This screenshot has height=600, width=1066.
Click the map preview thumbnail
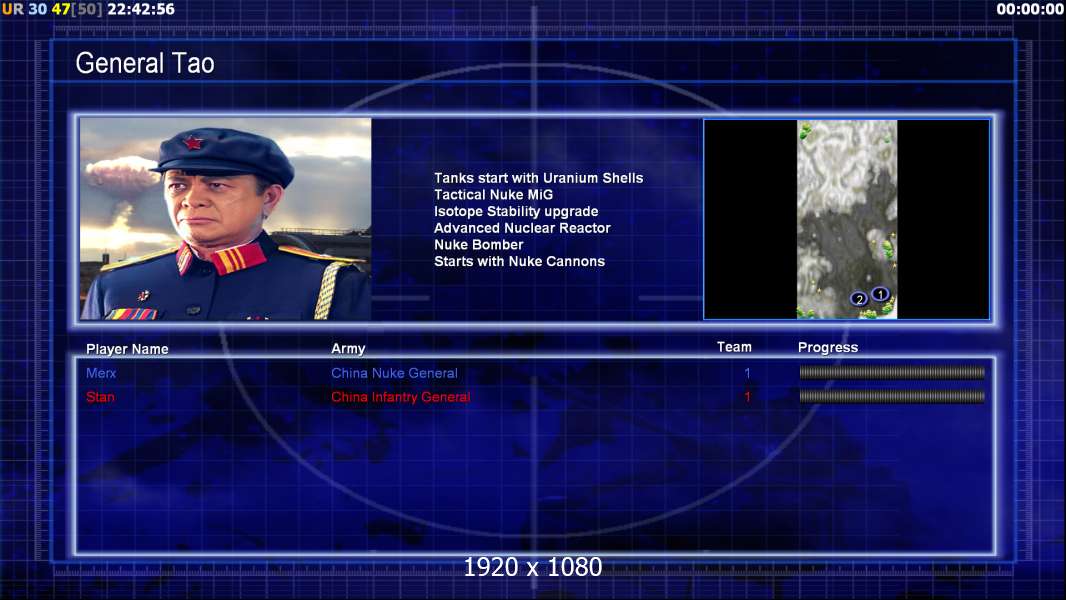[x=846, y=219]
